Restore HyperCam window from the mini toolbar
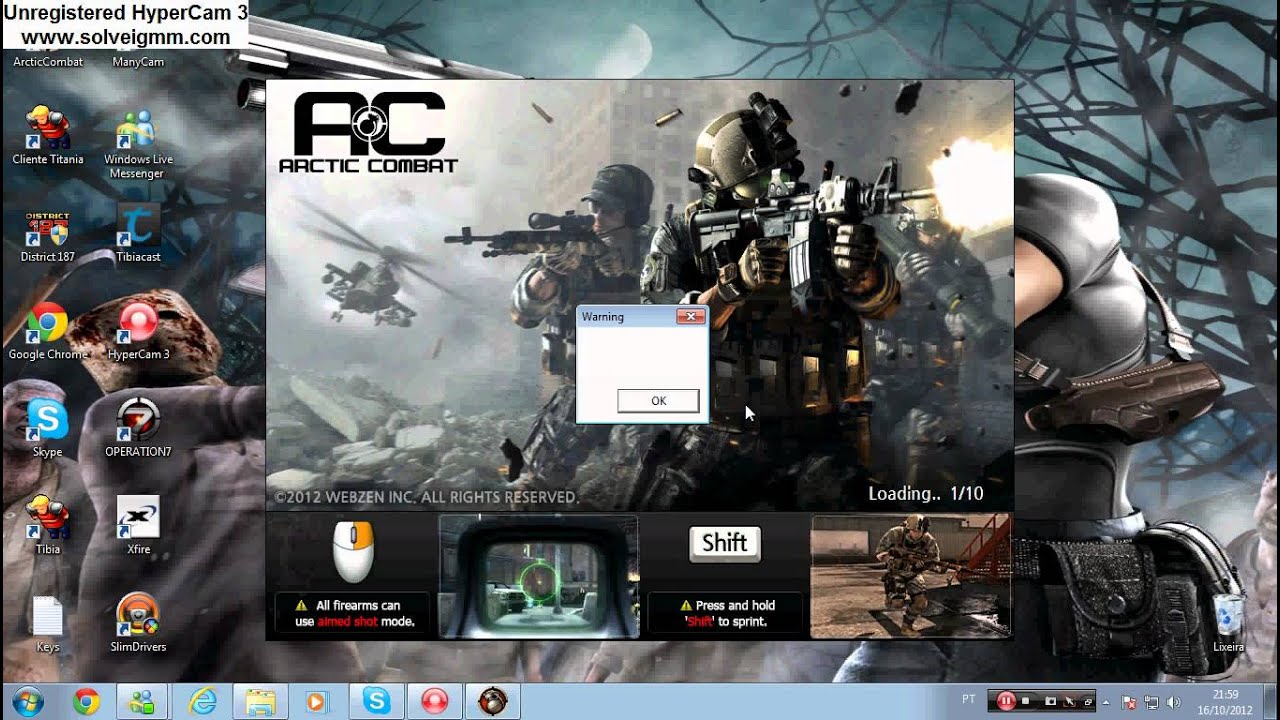This screenshot has height=720, width=1280. 1087,702
